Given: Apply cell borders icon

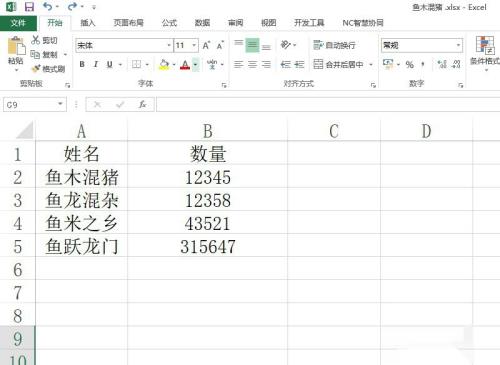Looking at the screenshot, I should point(136,64).
